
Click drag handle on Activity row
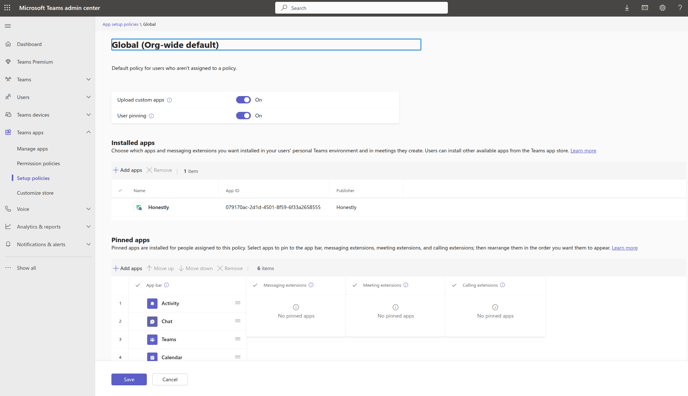237,303
